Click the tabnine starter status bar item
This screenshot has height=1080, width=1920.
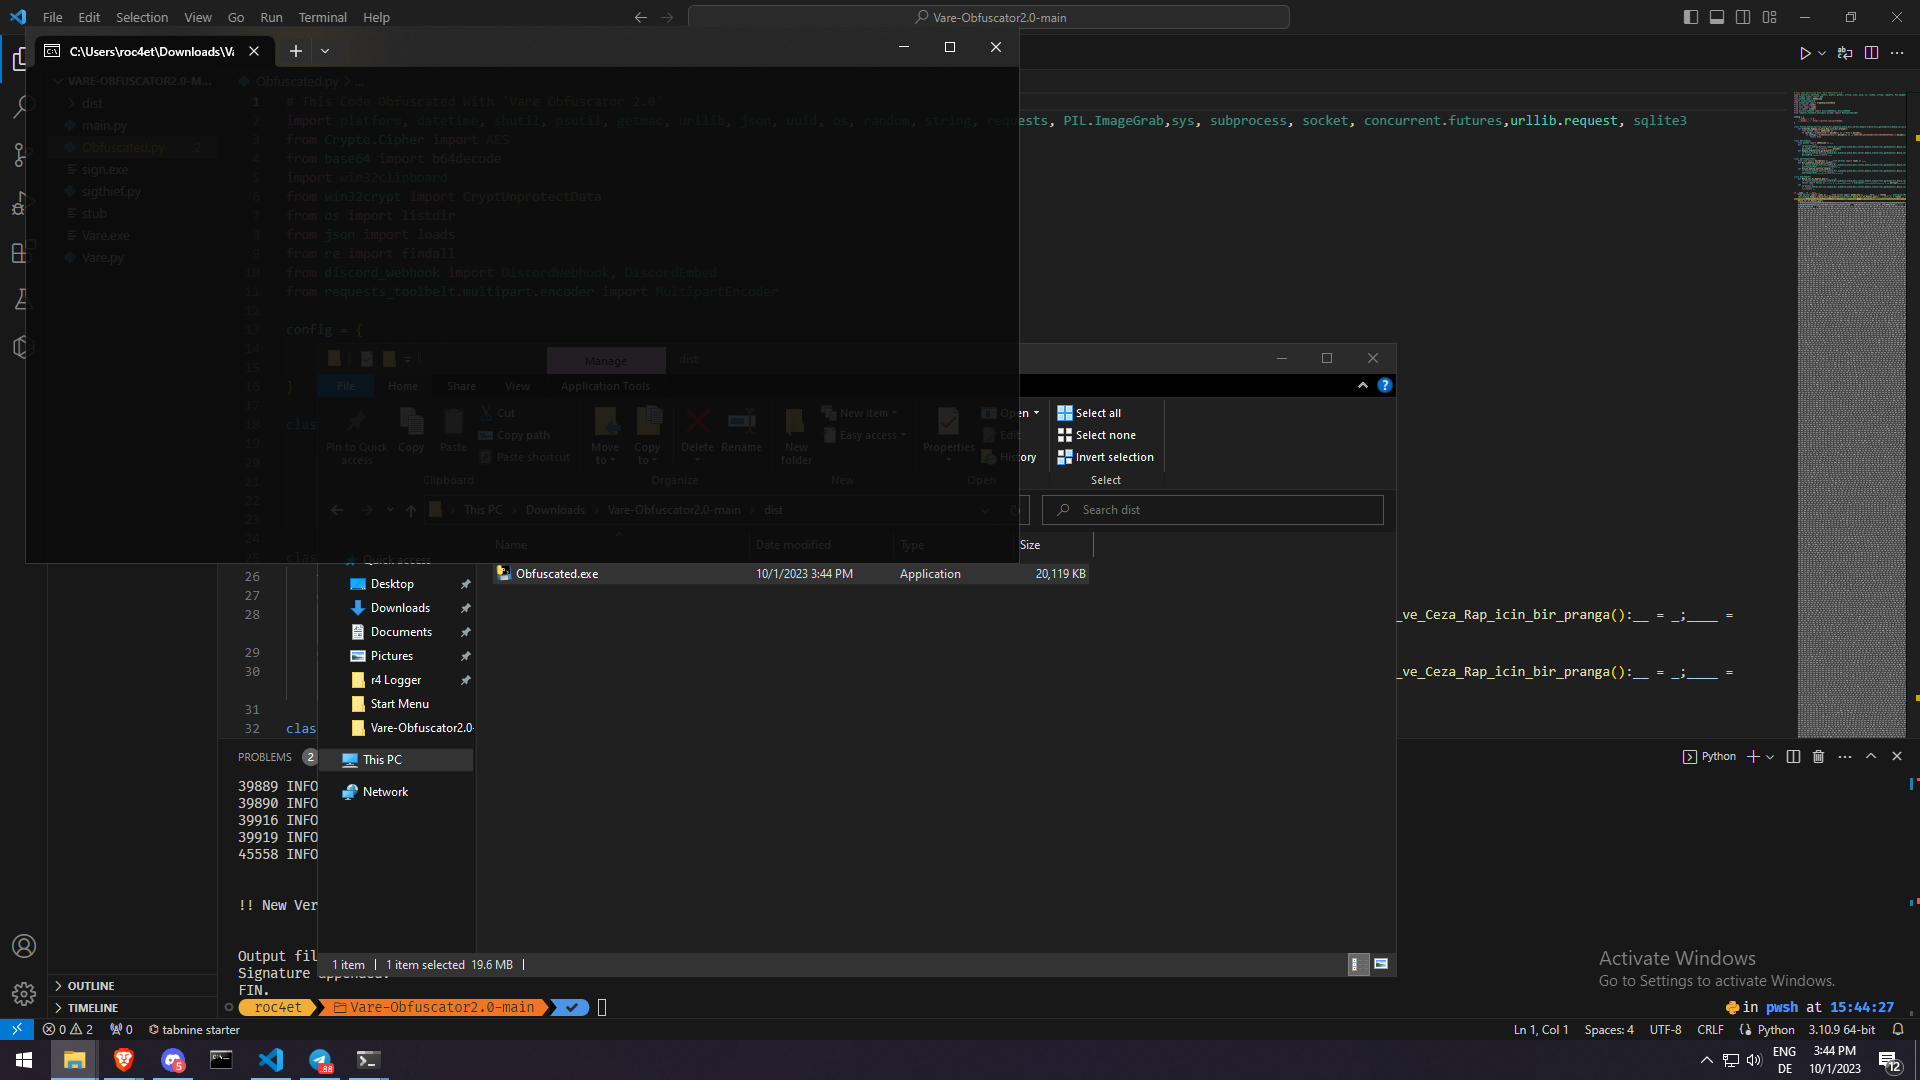point(194,1029)
